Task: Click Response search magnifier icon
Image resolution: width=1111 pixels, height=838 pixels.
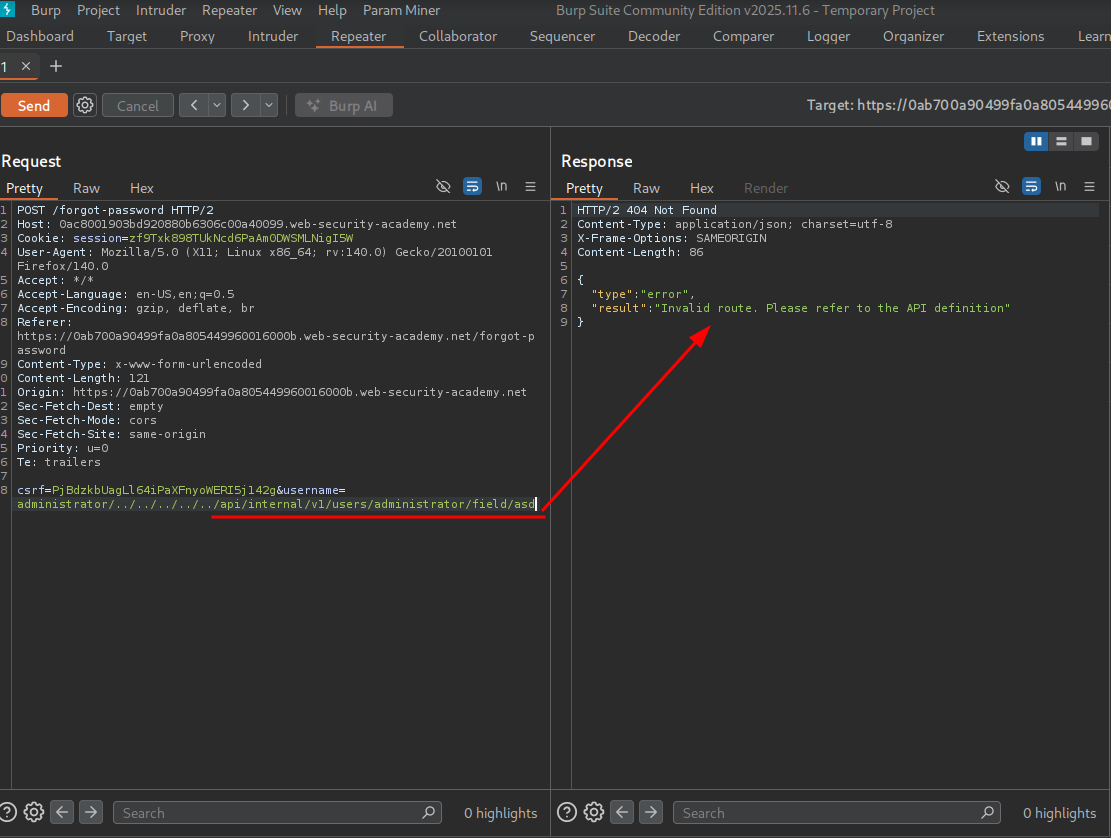Action: tap(988, 812)
